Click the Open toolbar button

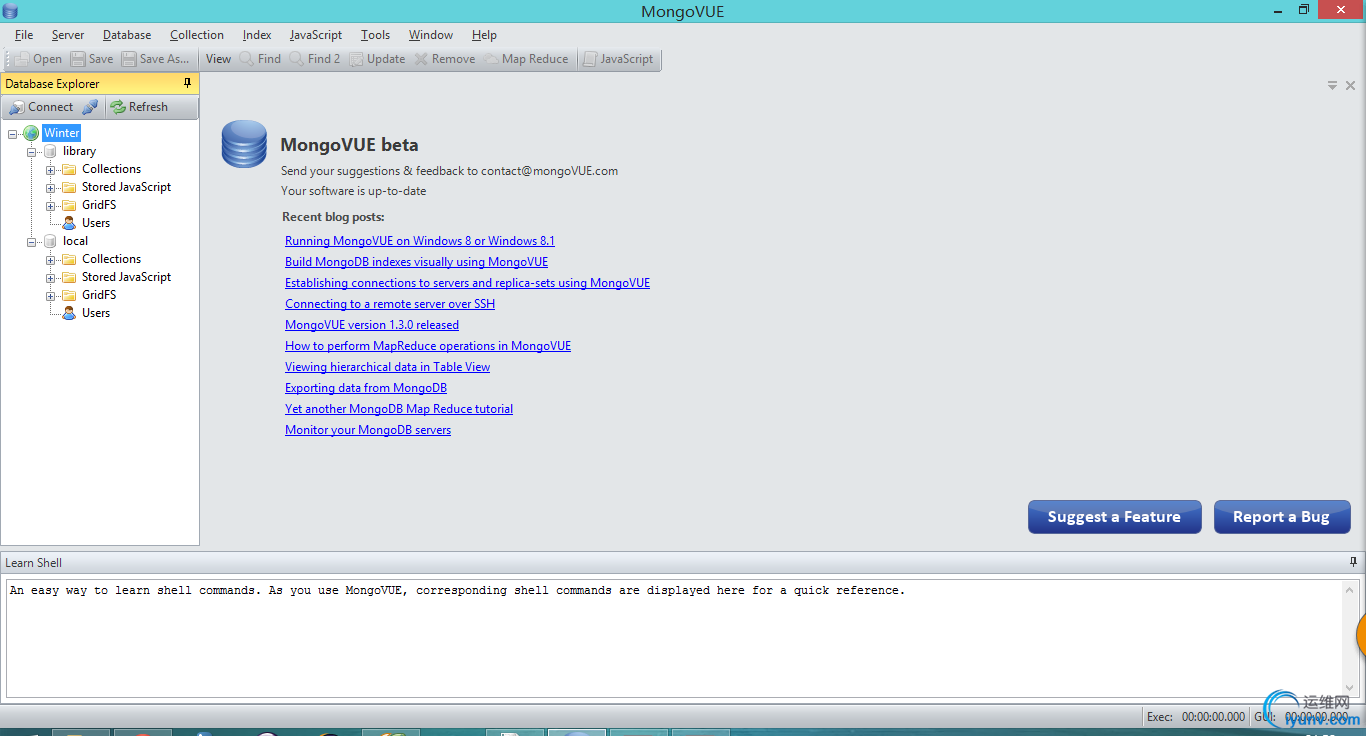pyautogui.click(x=38, y=59)
